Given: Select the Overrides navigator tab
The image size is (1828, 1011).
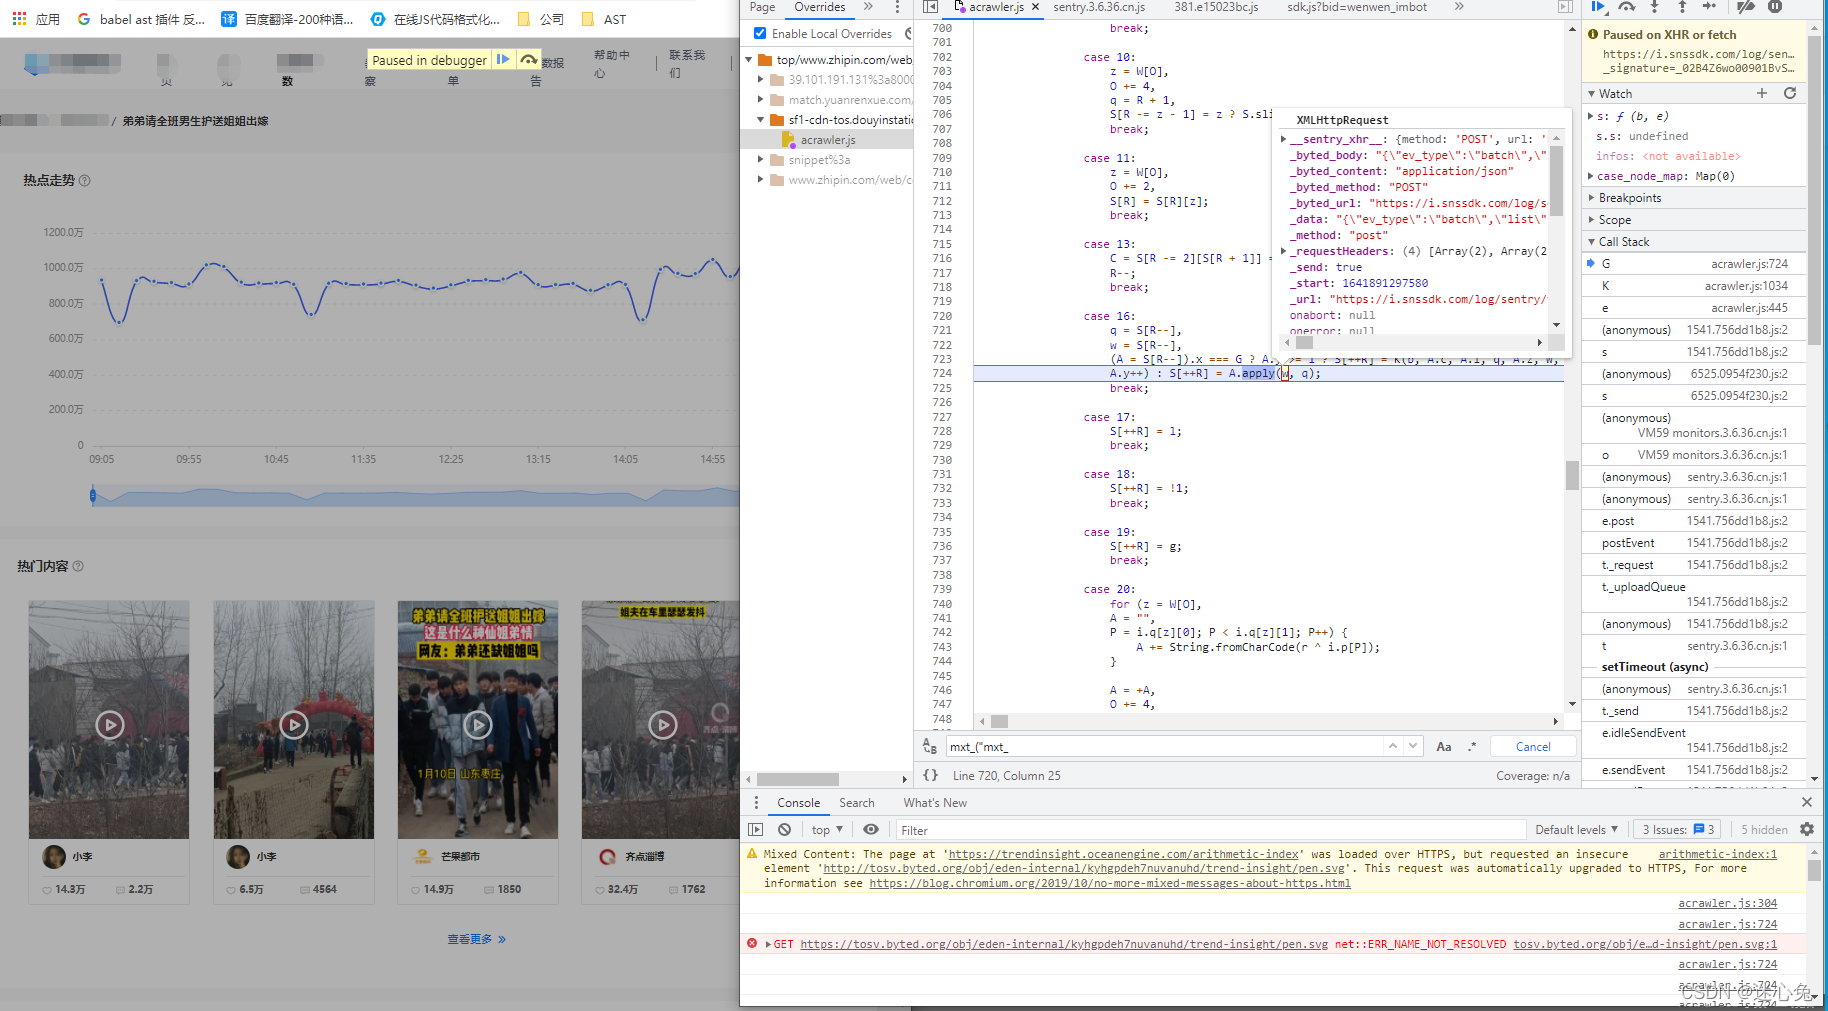Looking at the screenshot, I should coord(820,7).
